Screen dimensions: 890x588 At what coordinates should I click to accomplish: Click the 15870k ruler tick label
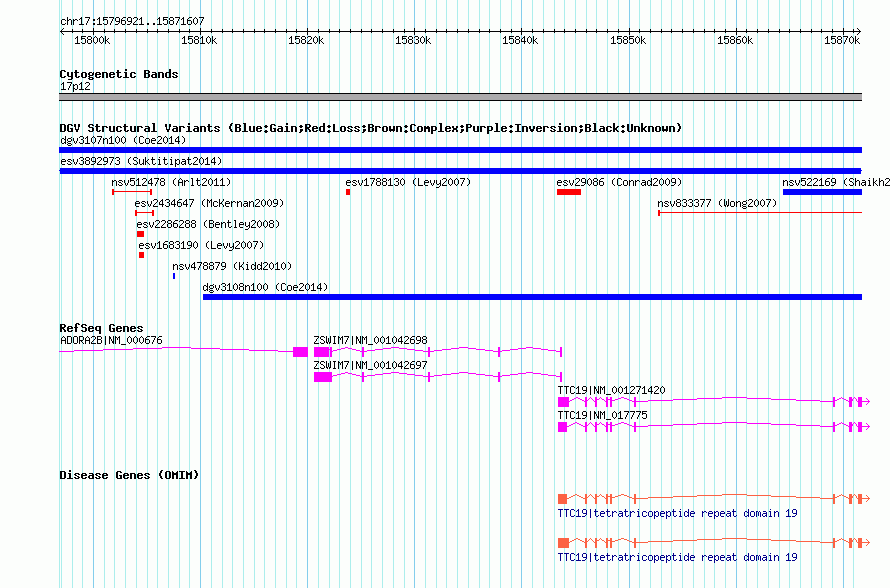click(x=842, y=40)
